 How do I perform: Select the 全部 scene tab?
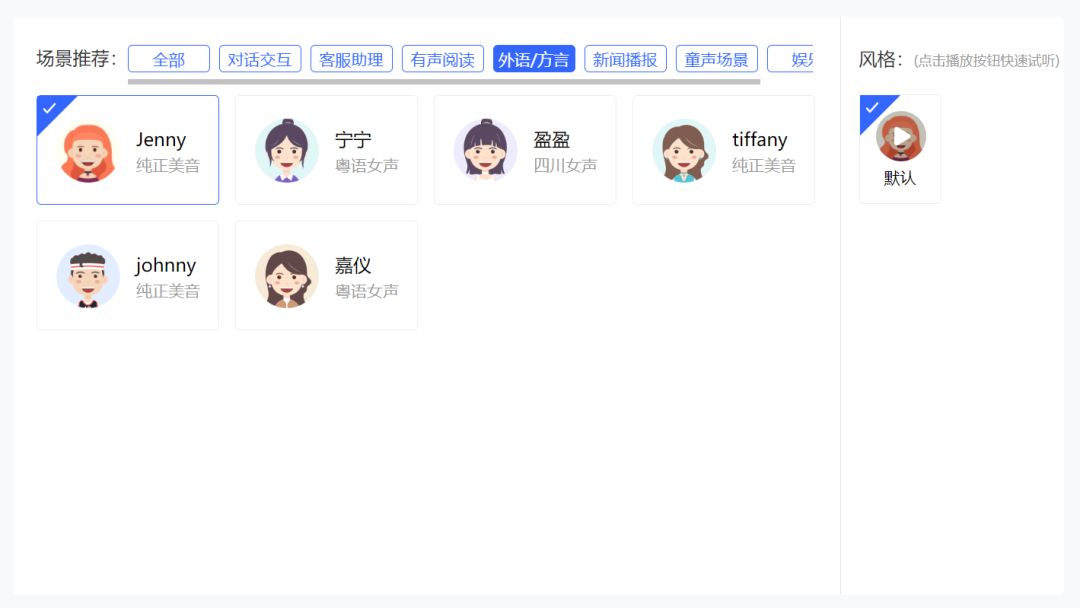[x=169, y=60]
